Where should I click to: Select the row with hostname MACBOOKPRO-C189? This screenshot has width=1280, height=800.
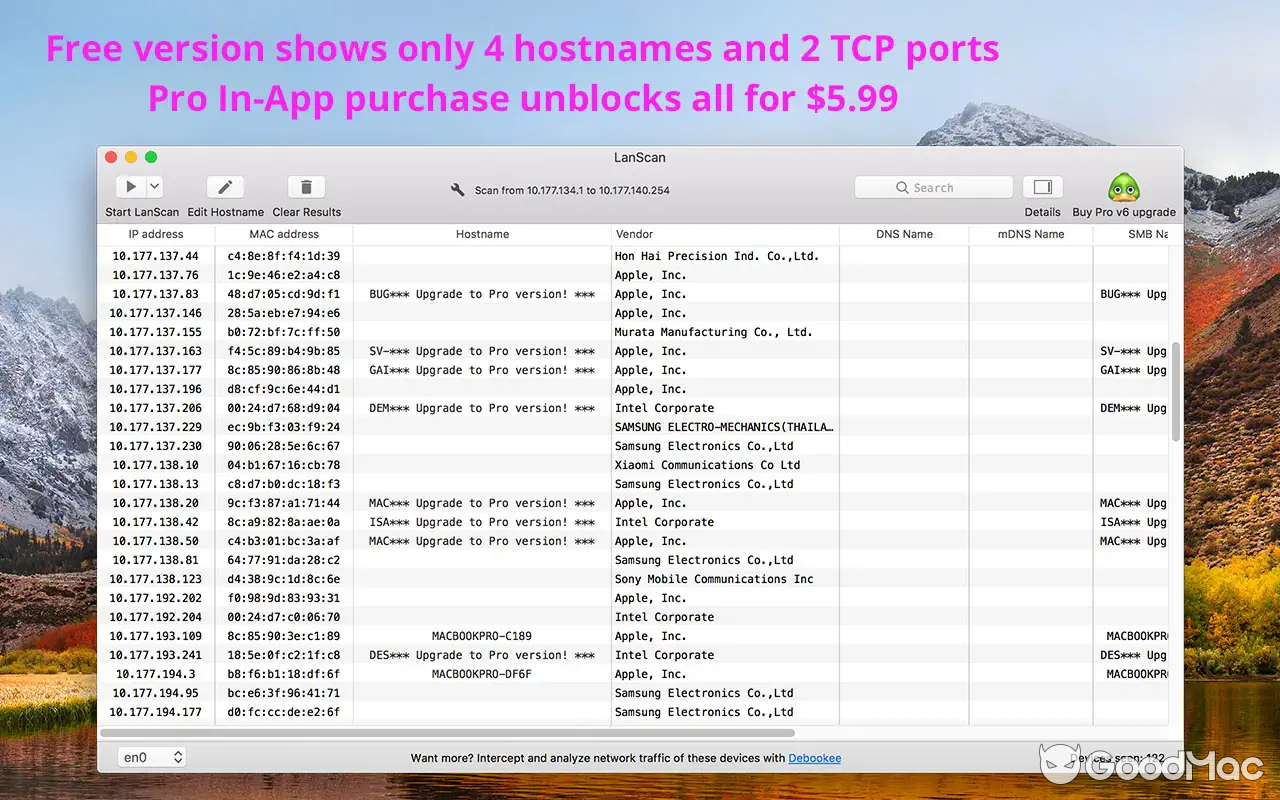pos(482,636)
